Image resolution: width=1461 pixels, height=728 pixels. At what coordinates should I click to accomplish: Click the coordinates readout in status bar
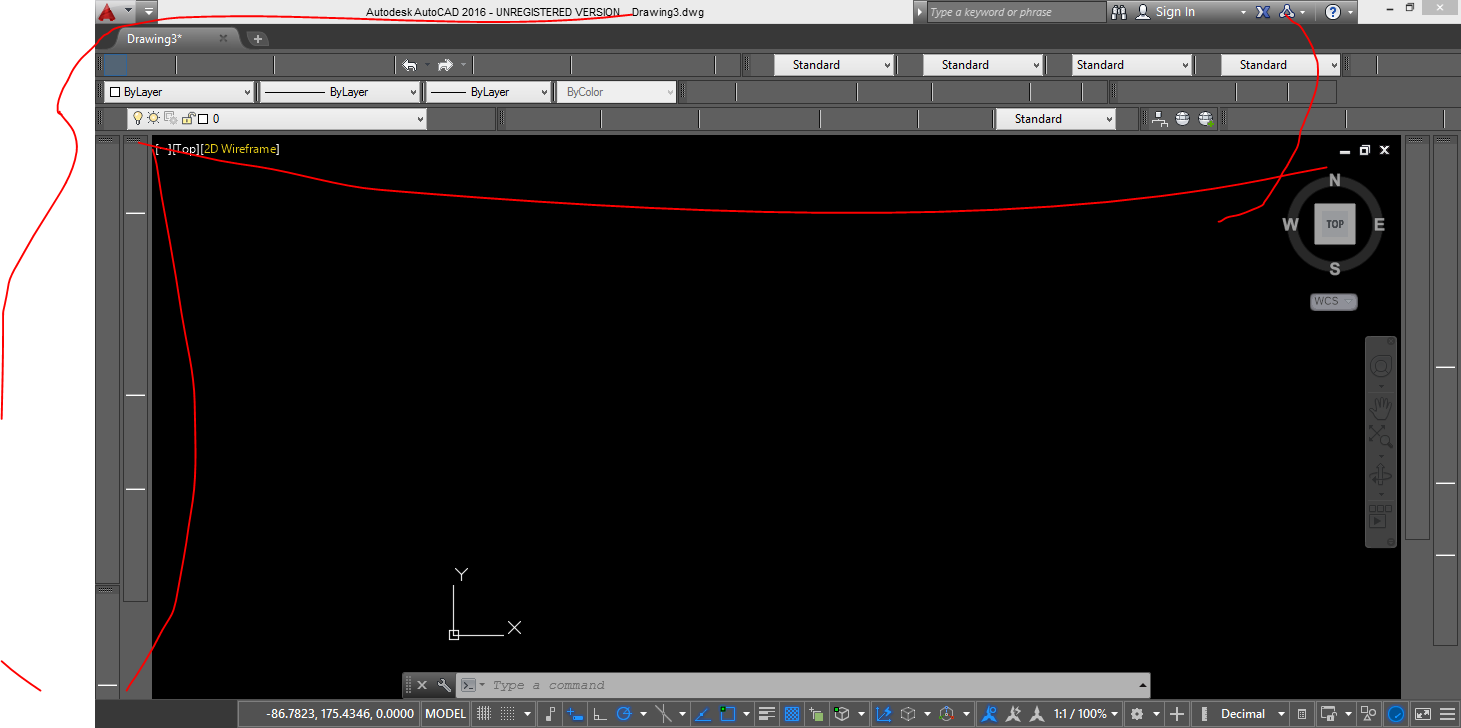click(x=340, y=714)
